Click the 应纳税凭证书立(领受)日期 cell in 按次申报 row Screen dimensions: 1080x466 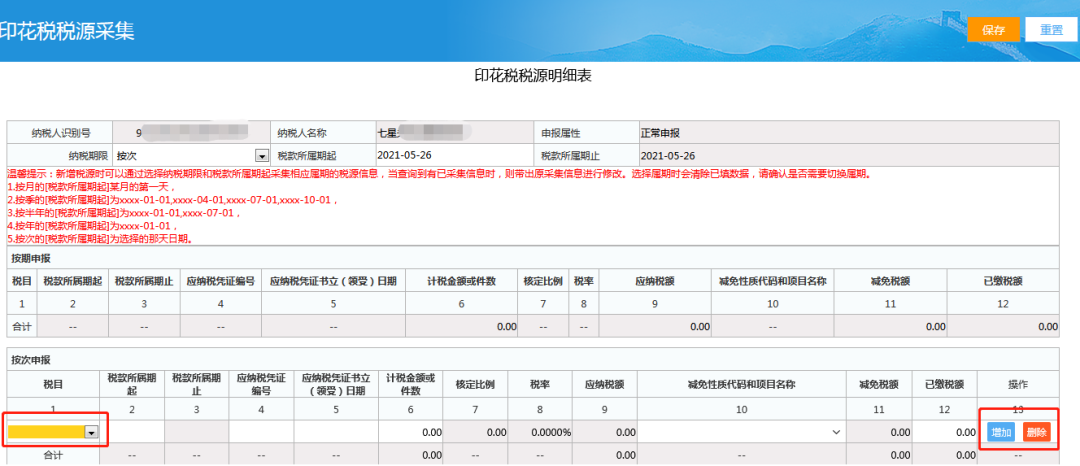click(336, 432)
